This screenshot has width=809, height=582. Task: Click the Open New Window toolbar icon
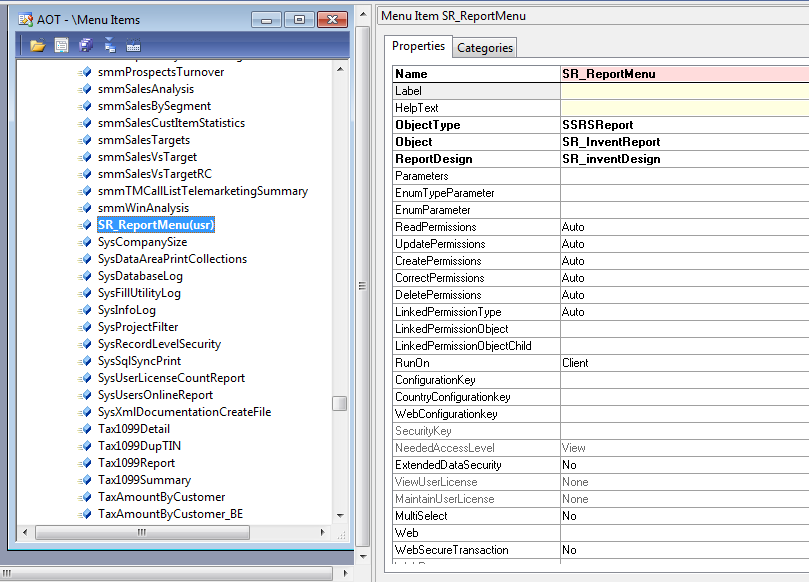[x=60, y=44]
